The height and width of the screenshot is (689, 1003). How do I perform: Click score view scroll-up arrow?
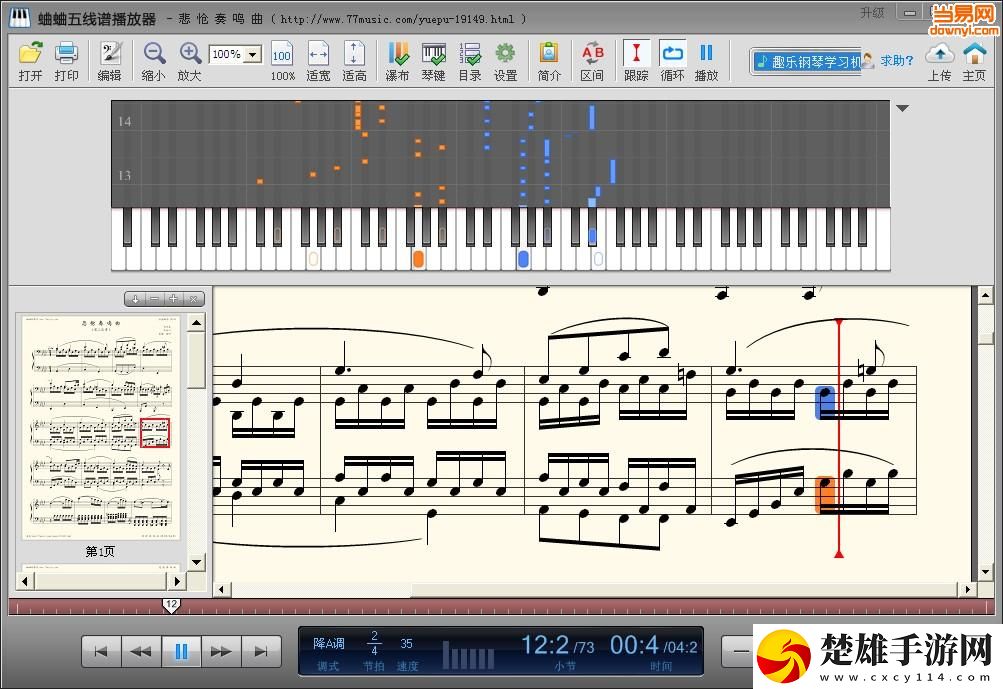[984, 295]
